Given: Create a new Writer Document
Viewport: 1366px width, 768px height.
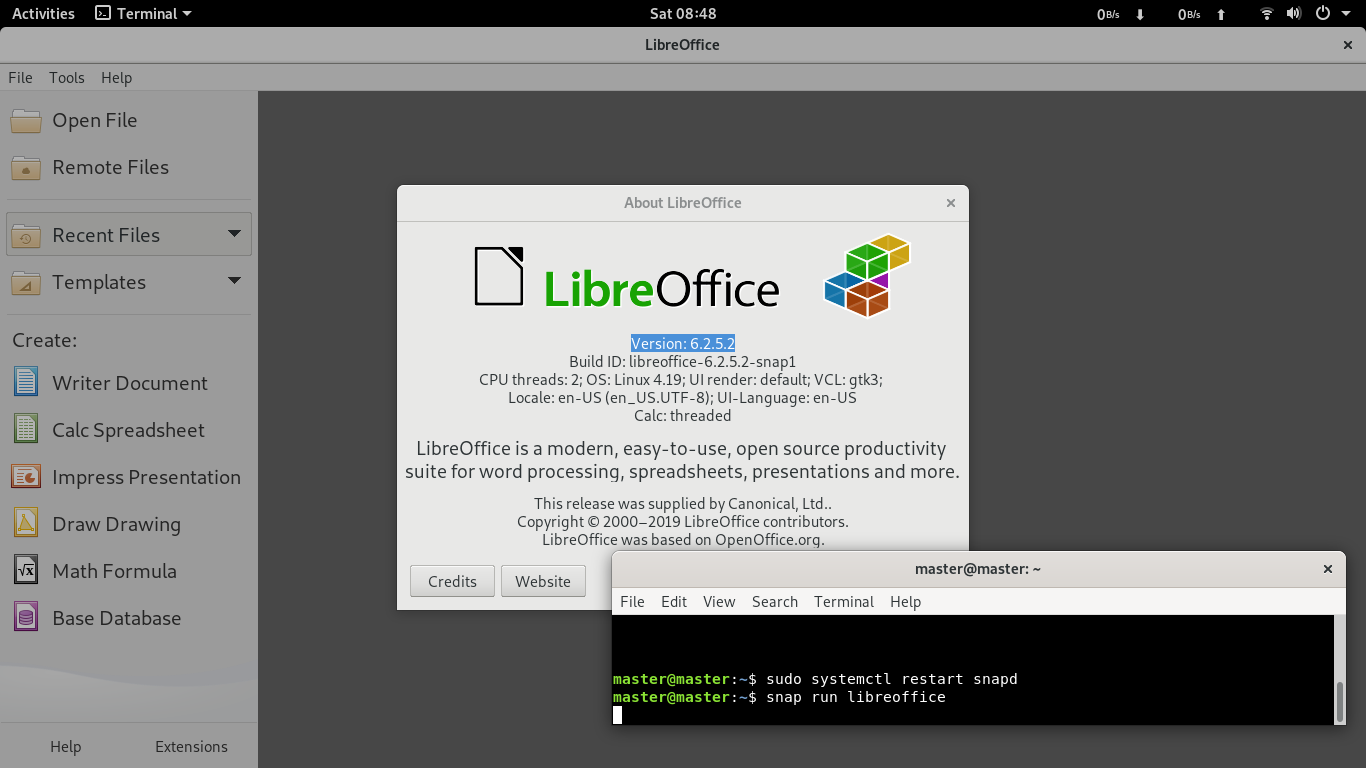Looking at the screenshot, I should (x=129, y=383).
